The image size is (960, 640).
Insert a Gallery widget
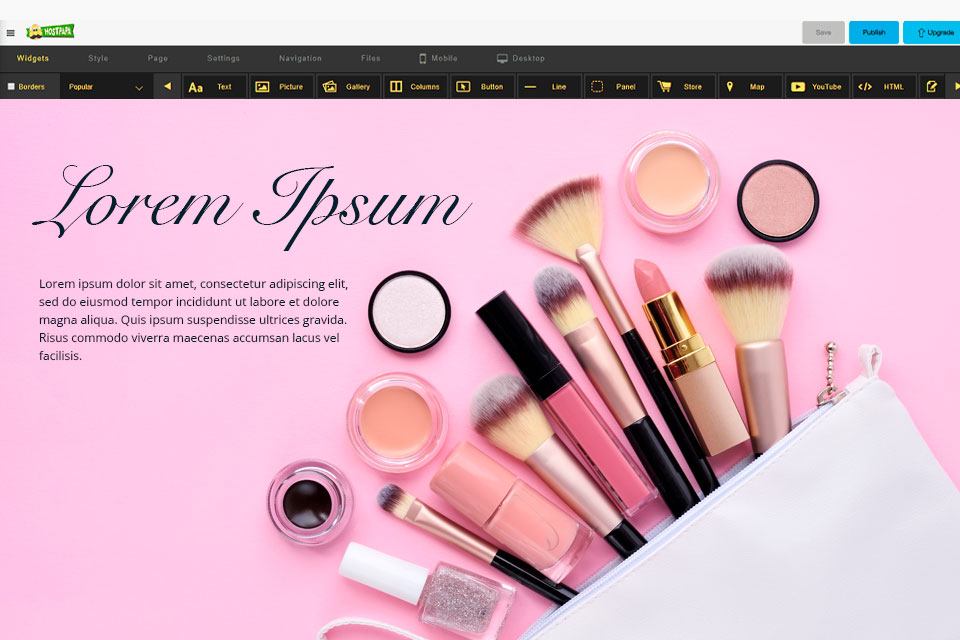pos(347,87)
